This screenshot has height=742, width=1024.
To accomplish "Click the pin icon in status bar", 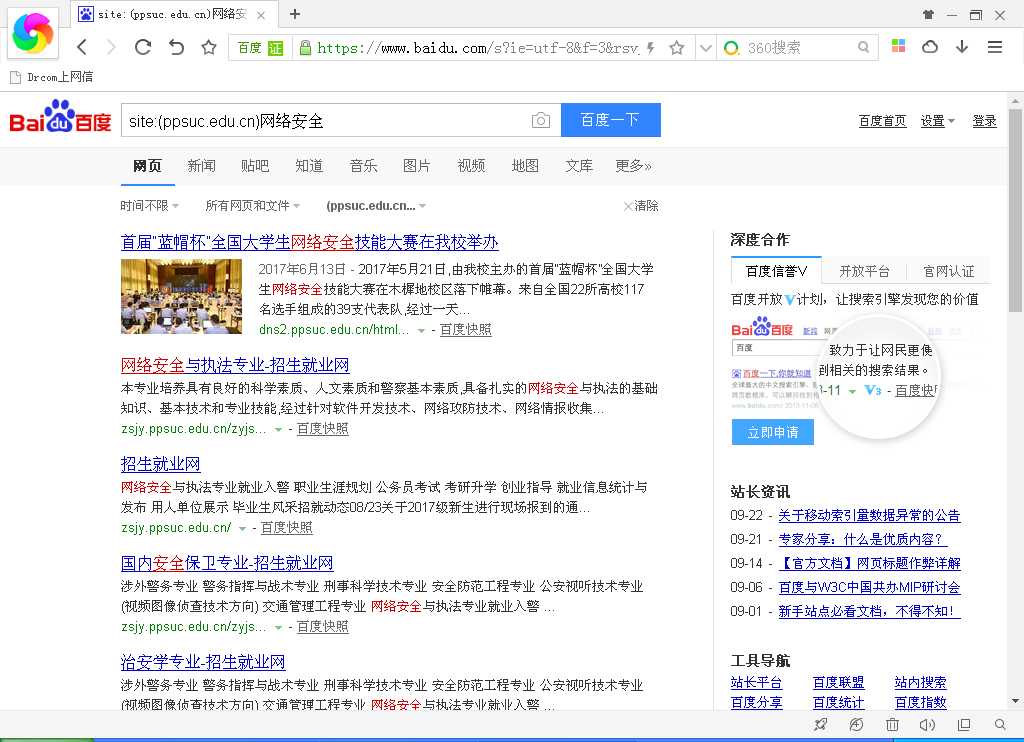I will [821, 724].
